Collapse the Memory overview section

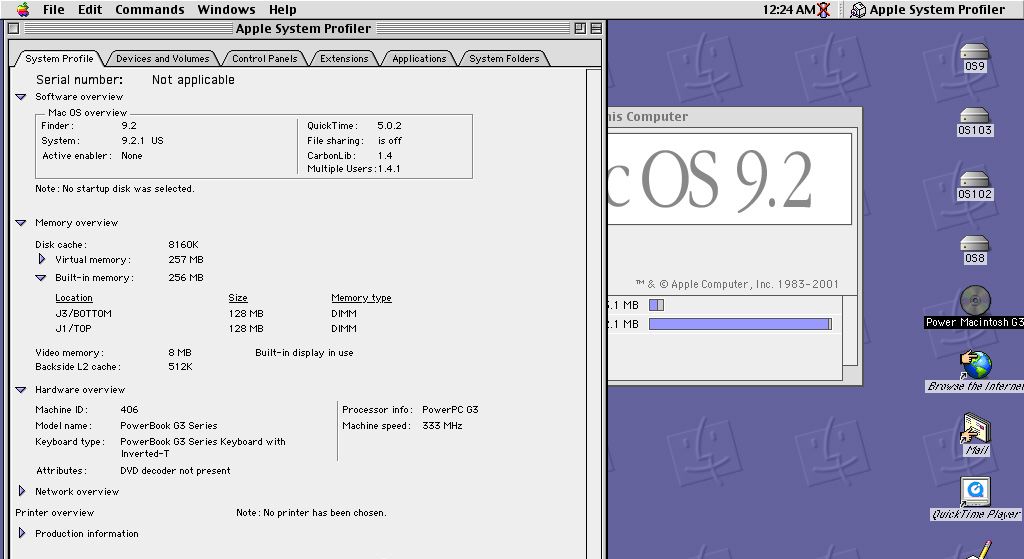point(21,223)
